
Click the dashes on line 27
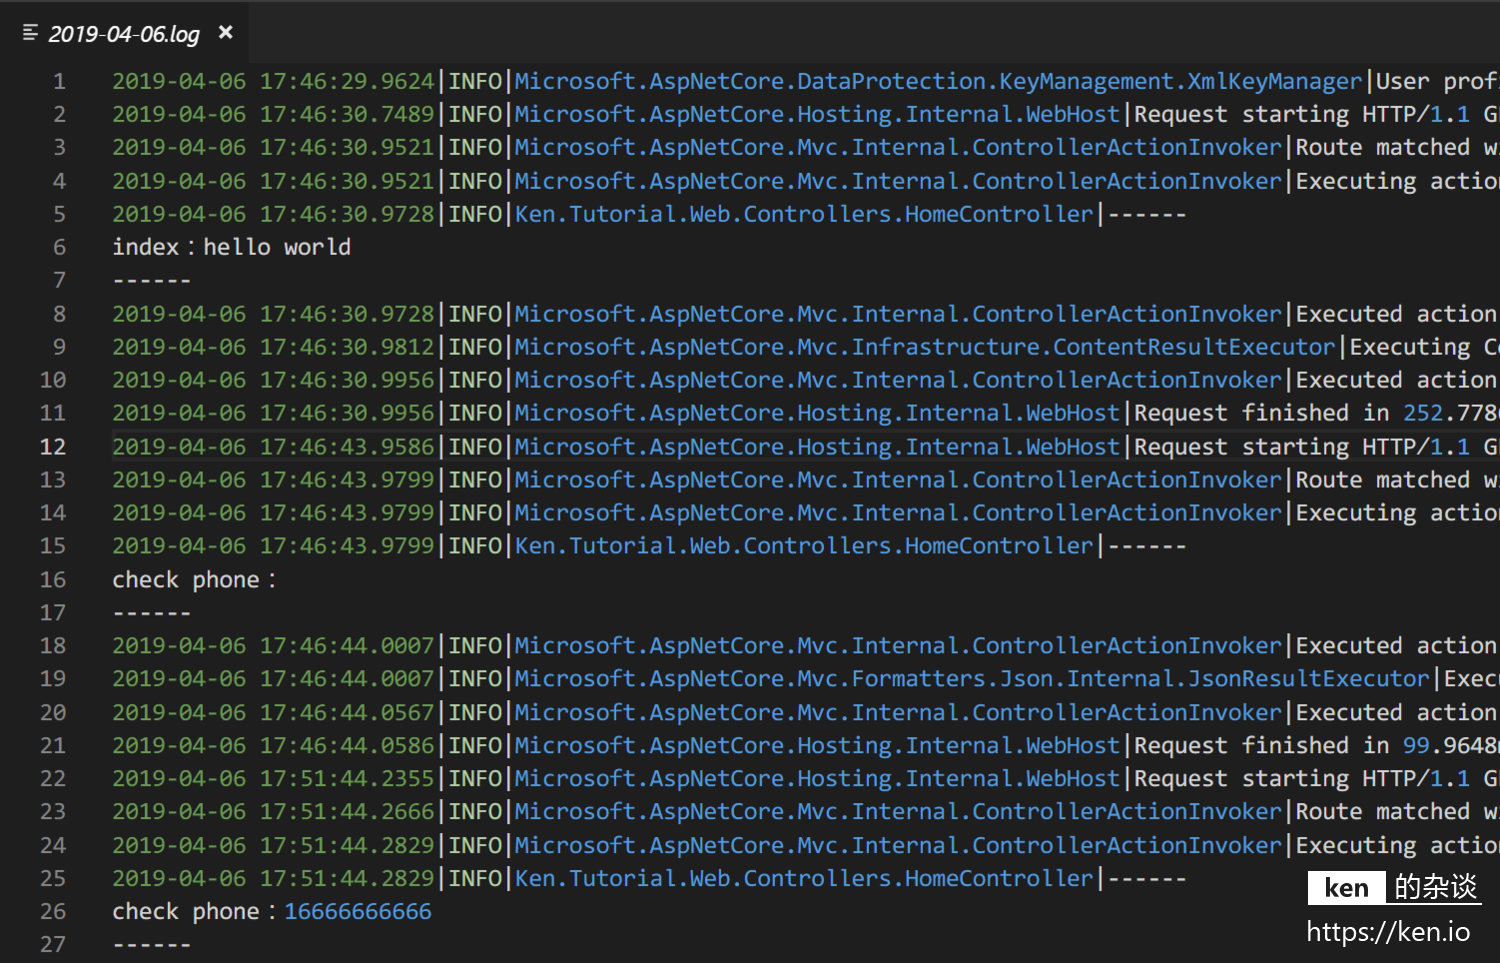(152, 945)
